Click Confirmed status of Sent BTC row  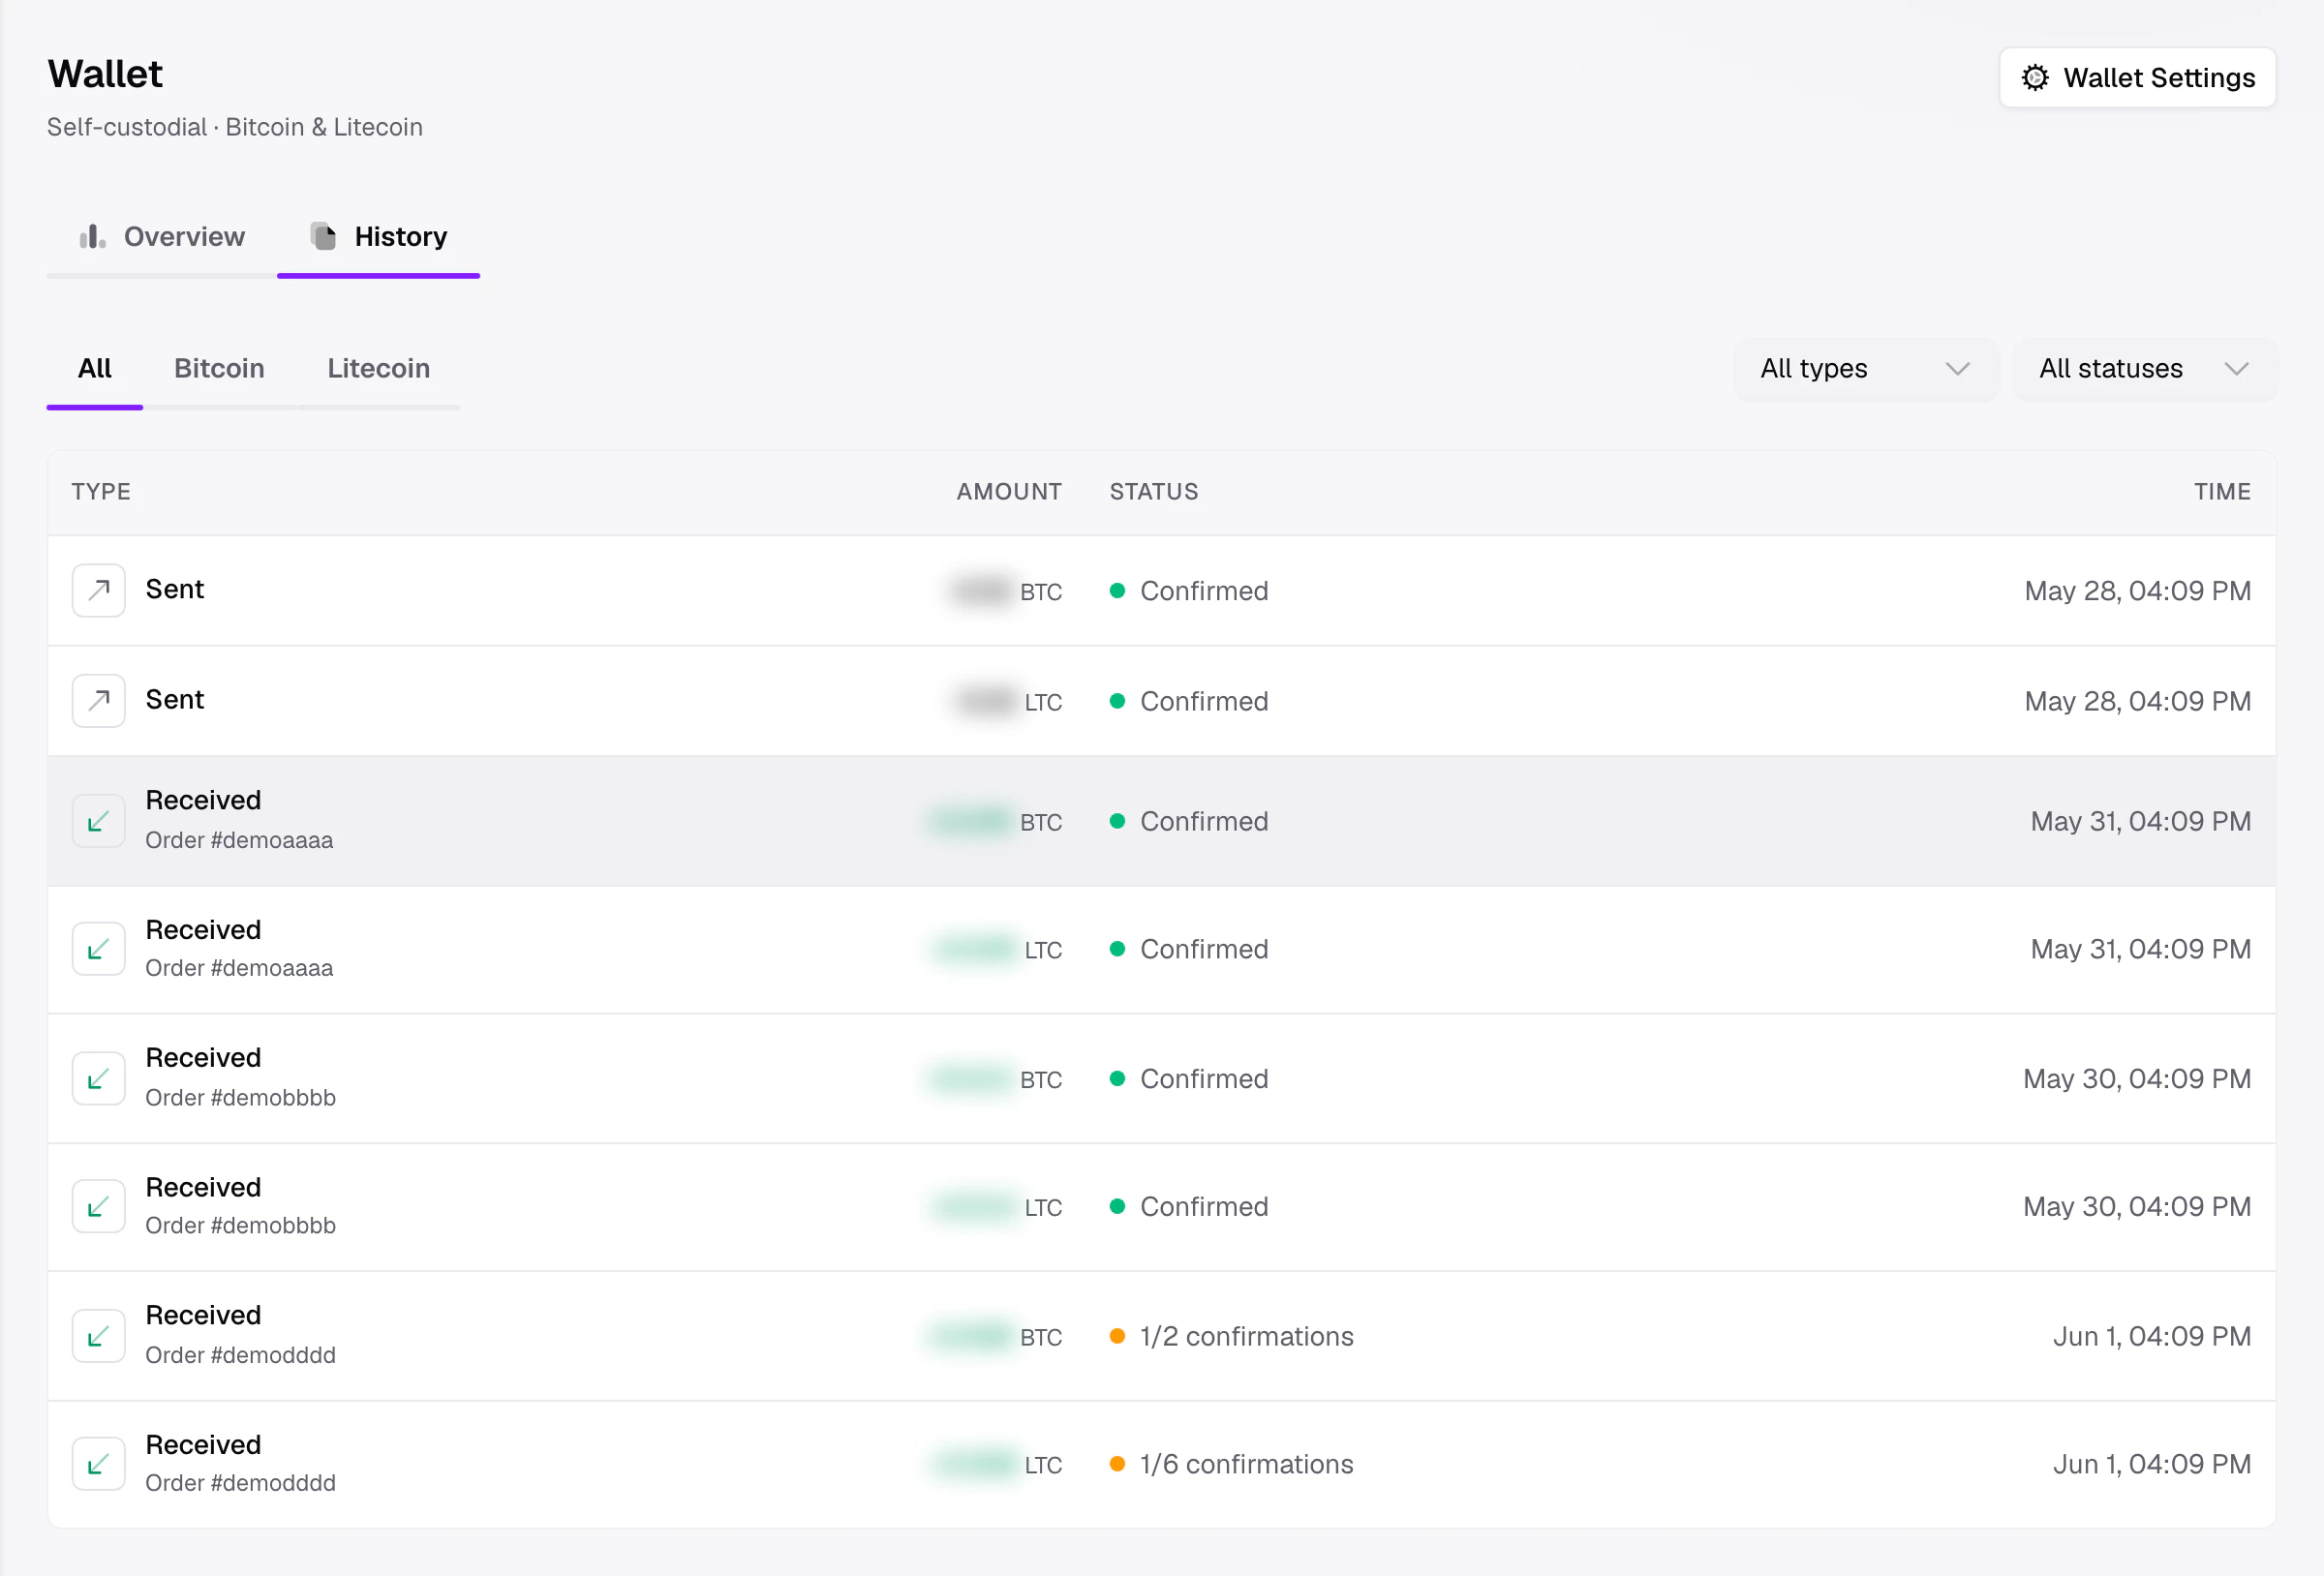[1204, 591]
